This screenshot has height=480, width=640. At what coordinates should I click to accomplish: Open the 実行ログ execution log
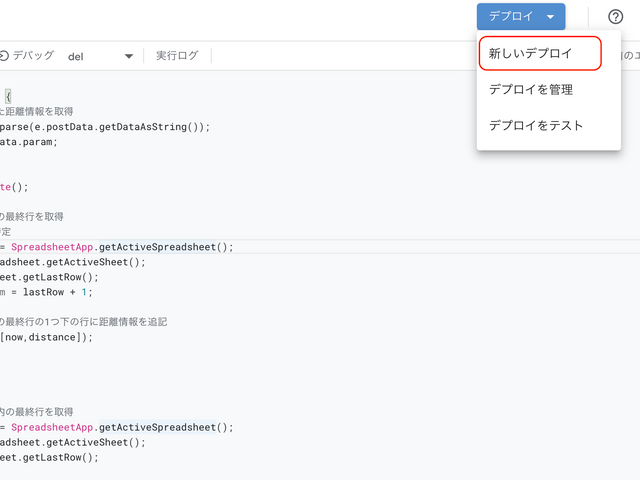[177, 56]
